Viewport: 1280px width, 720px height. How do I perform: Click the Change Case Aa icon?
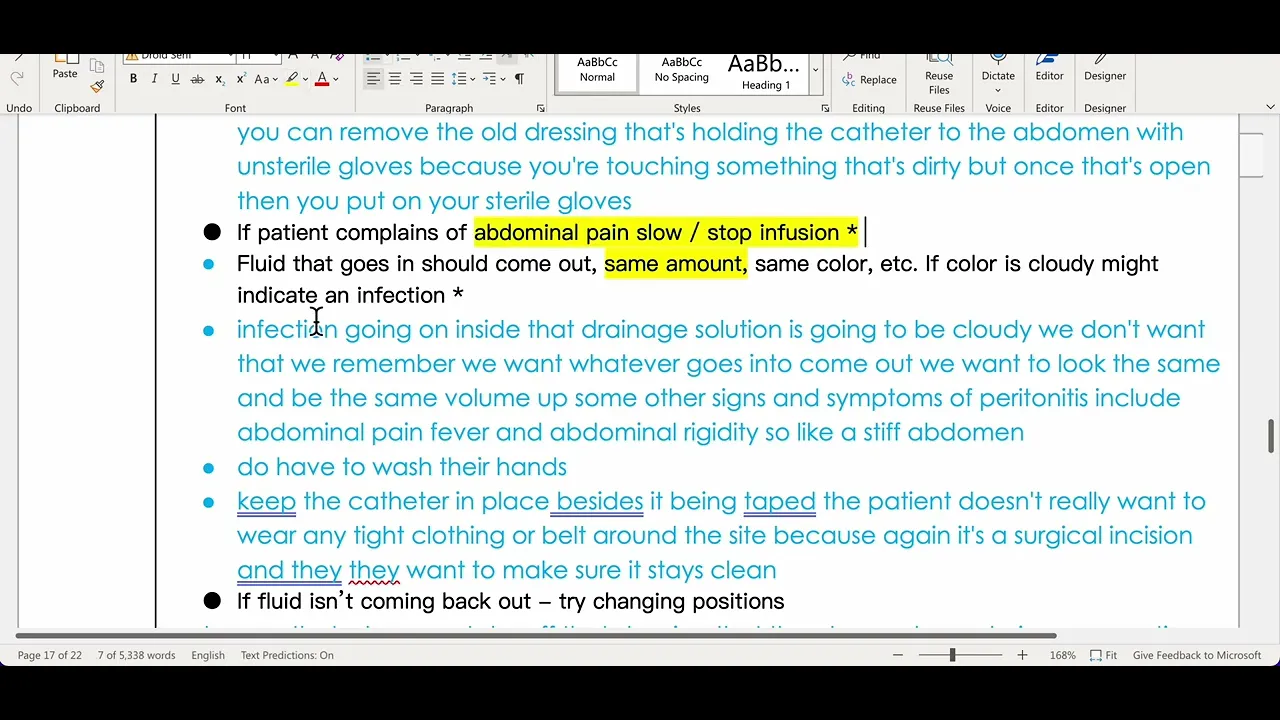pos(261,79)
